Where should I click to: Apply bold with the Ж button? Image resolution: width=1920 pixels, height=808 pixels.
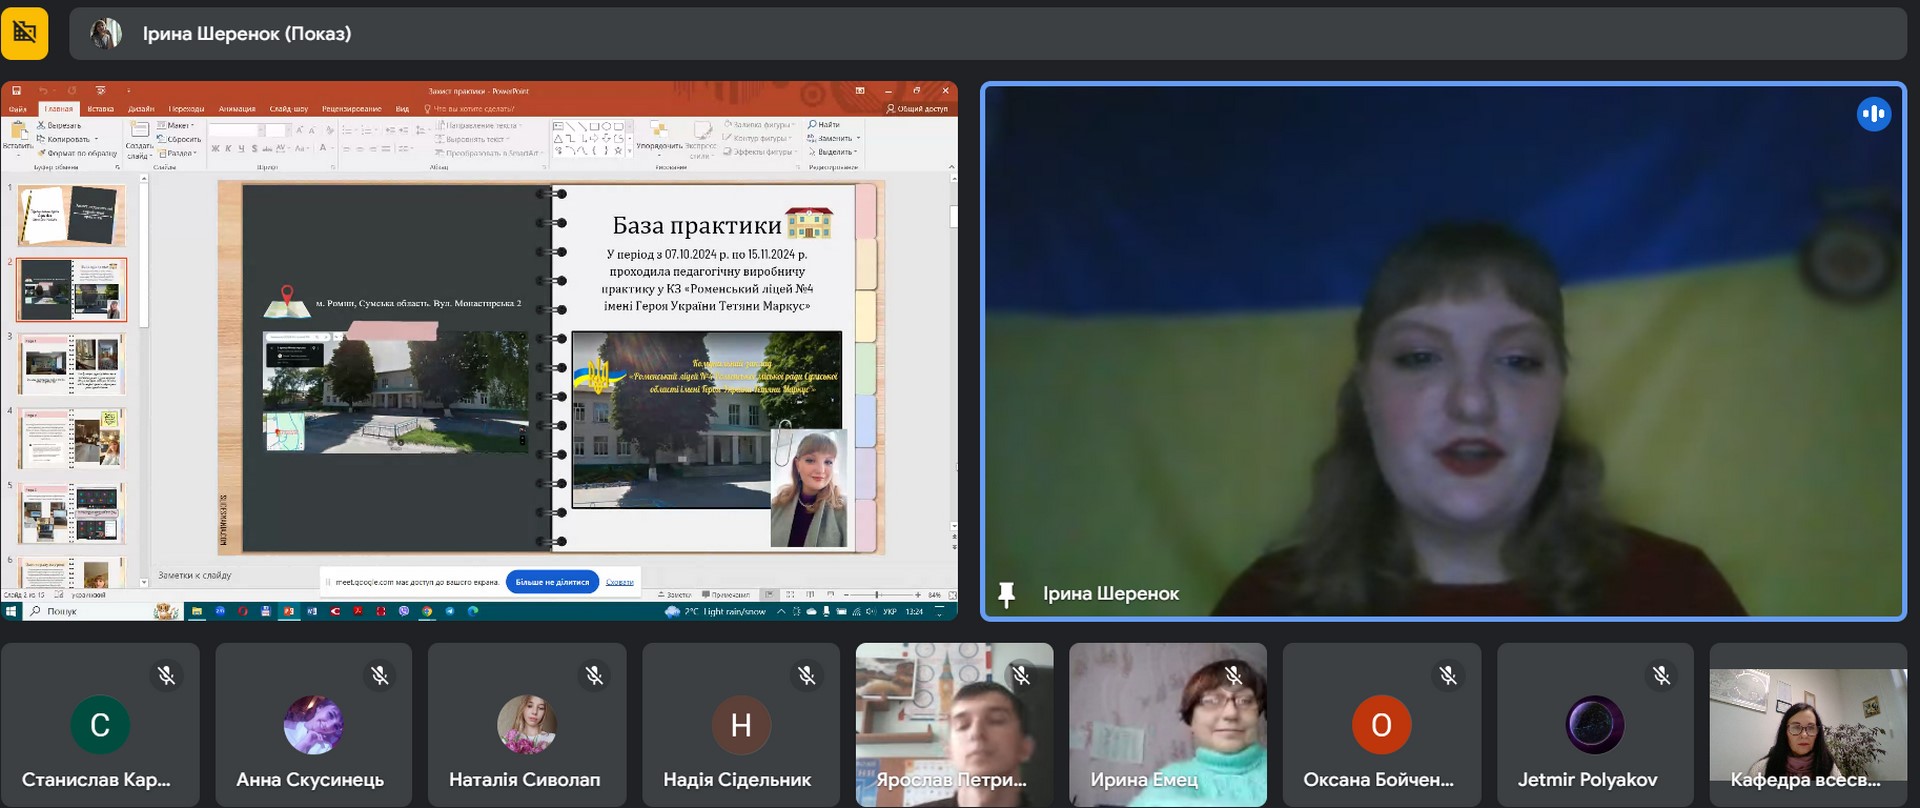pos(215,149)
